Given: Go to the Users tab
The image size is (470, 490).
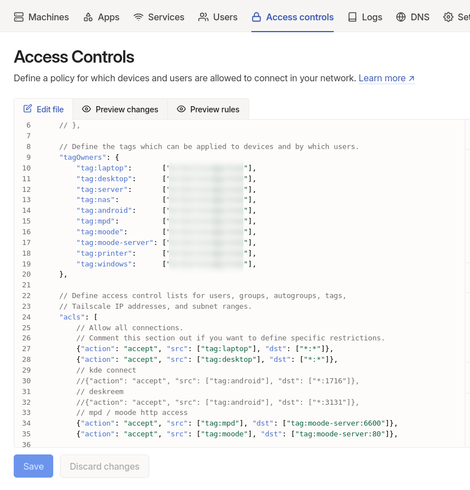Looking at the screenshot, I should (218, 17).
